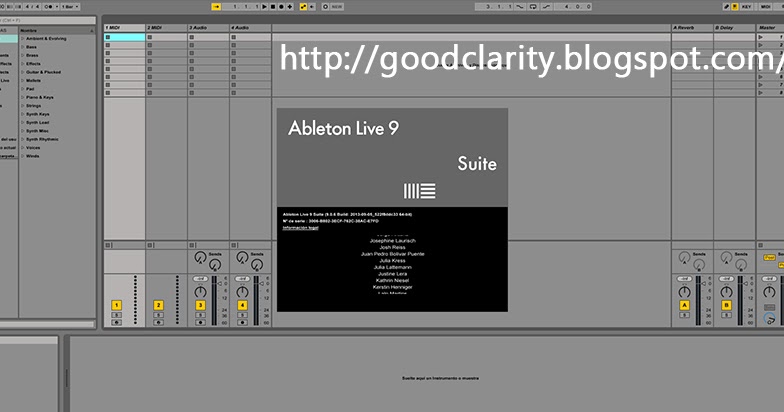Click the track 3 volume fader handle
784x412 pixels.
coord(220,284)
